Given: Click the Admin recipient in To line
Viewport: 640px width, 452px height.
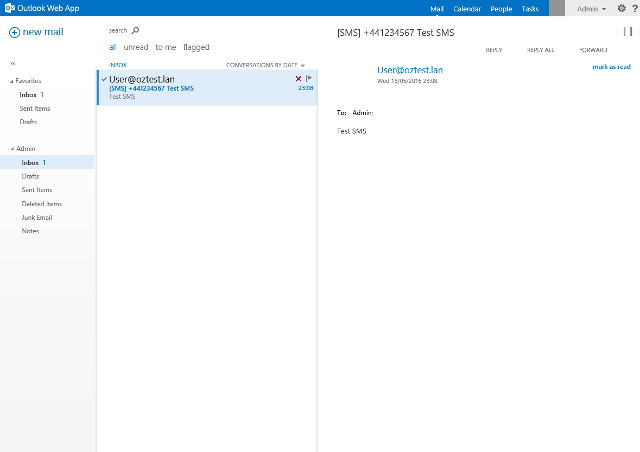Looking at the screenshot, I should pos(363,113).
